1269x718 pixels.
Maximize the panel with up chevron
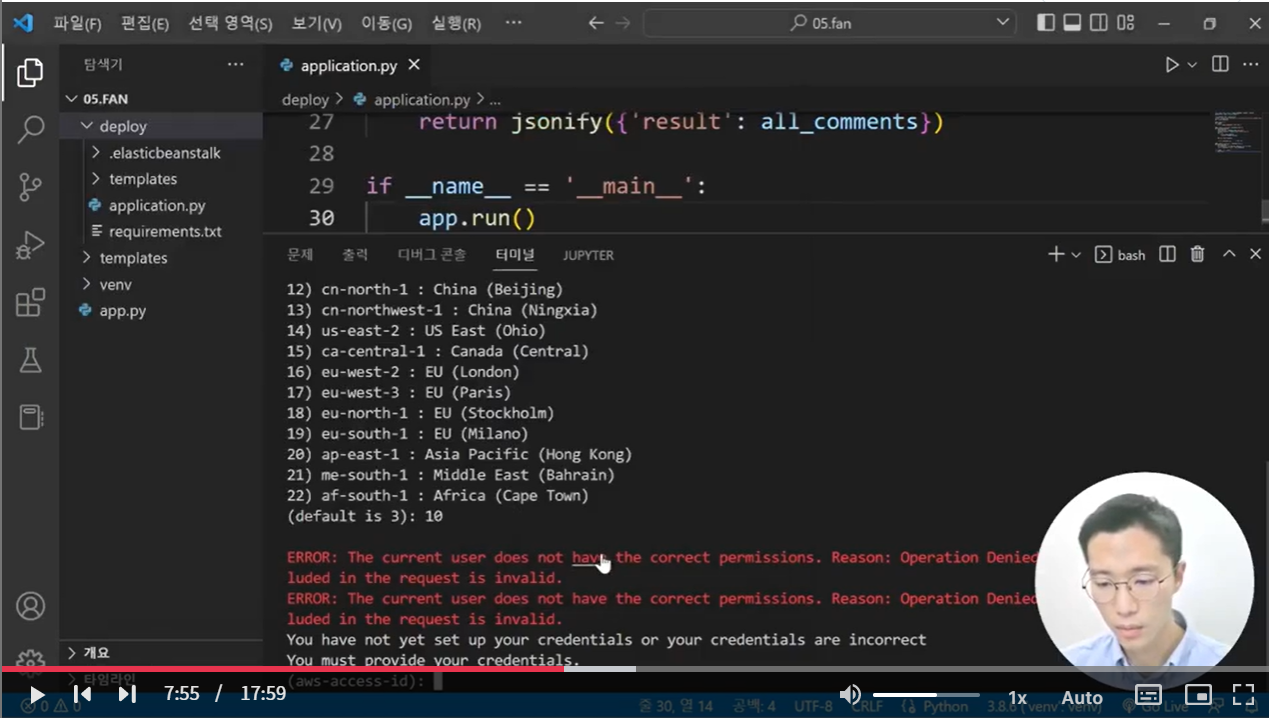(x=1230, y=254)
